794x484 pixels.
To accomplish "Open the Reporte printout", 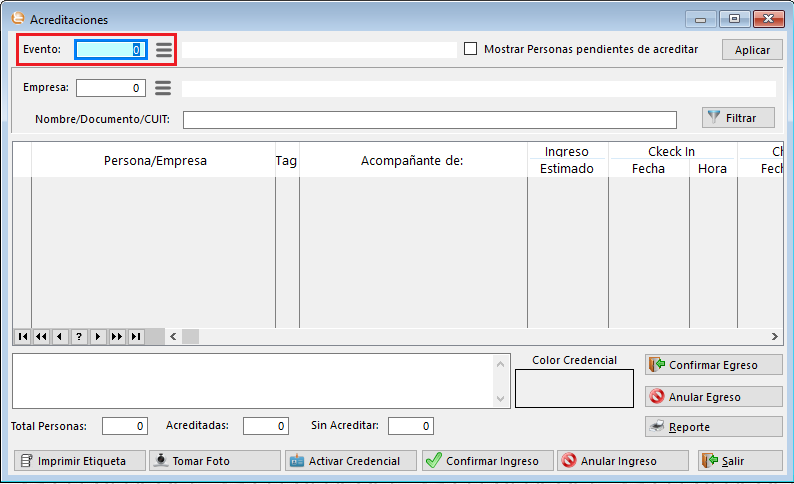I will [713, 427].
